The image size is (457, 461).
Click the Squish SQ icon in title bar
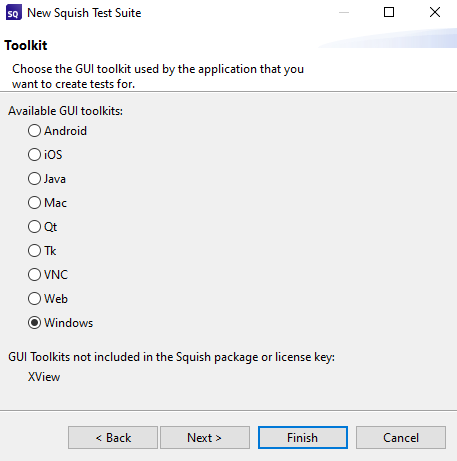pos(14,13)
